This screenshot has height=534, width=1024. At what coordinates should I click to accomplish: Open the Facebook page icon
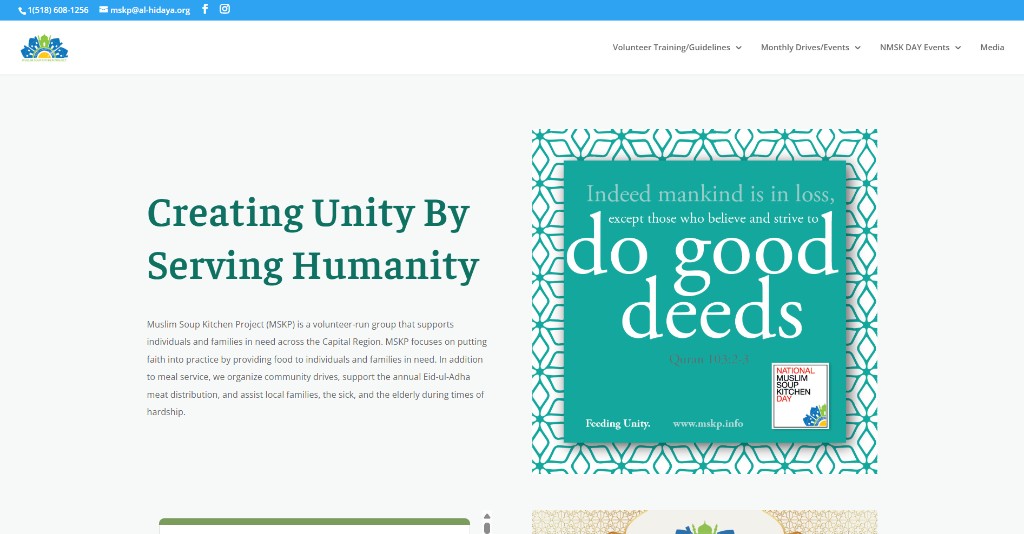tap(205, 10)
